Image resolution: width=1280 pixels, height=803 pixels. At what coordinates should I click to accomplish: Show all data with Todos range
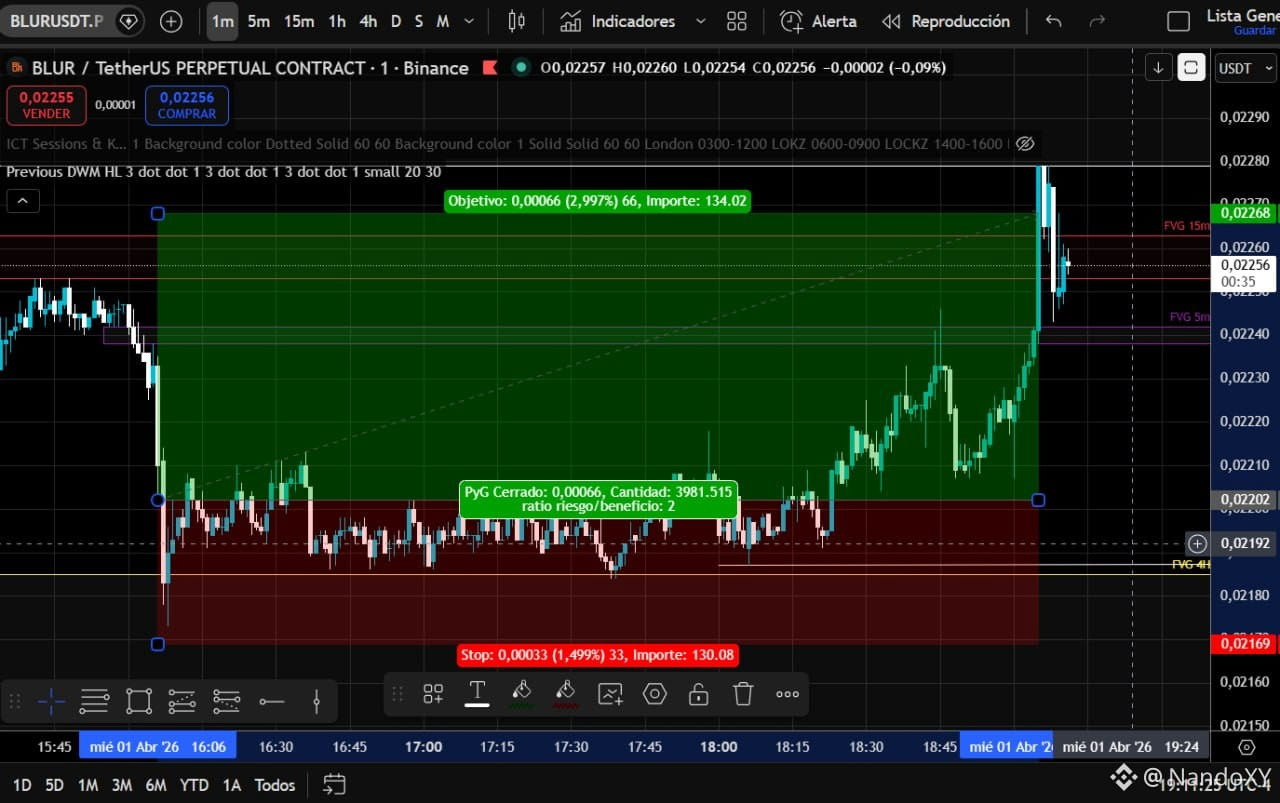[275, 785]
